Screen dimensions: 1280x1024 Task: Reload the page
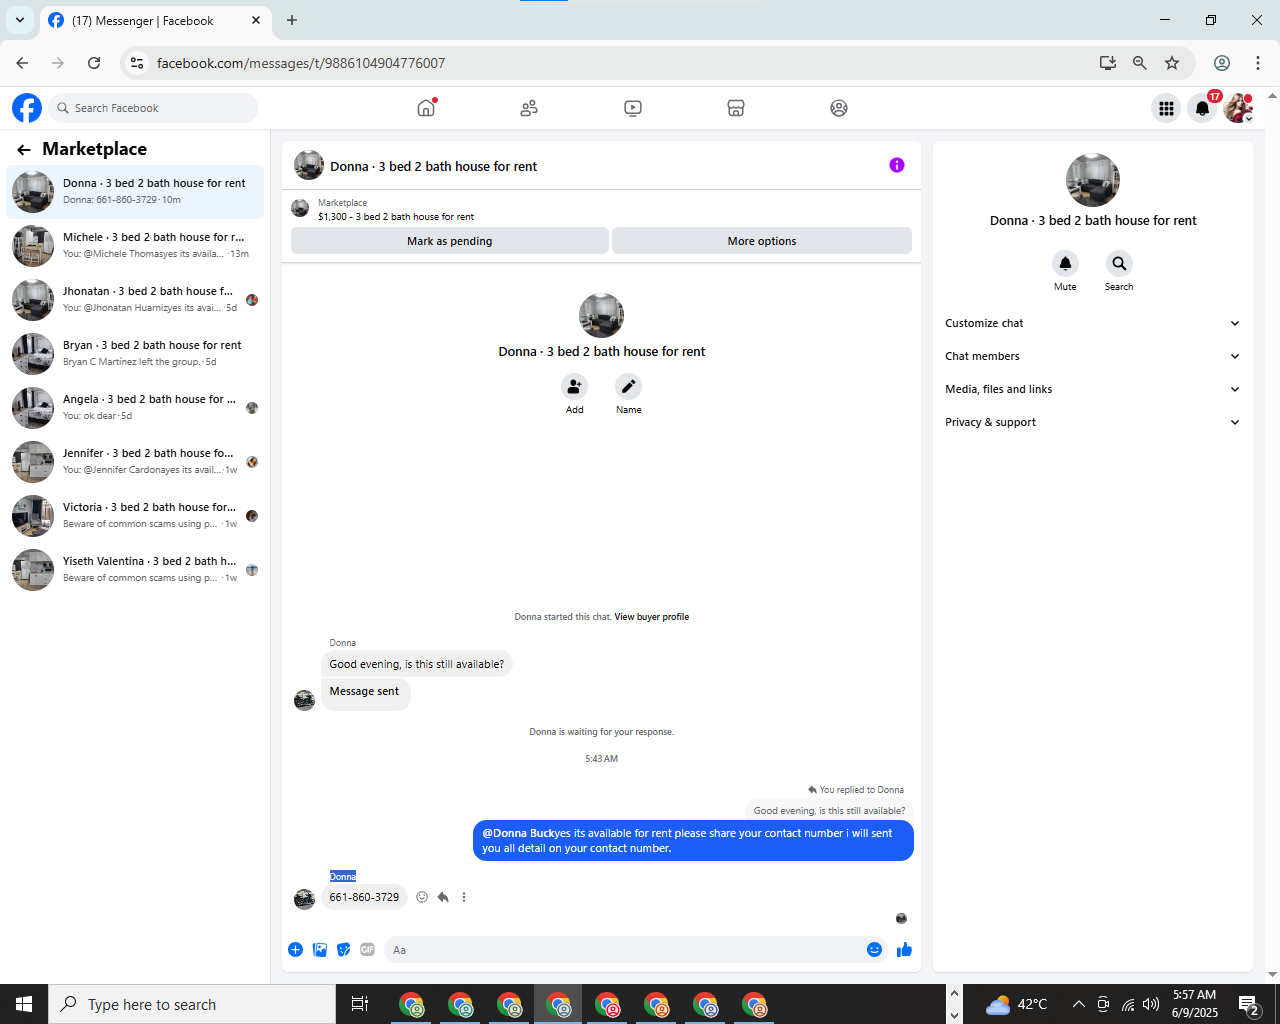(94, 63)
